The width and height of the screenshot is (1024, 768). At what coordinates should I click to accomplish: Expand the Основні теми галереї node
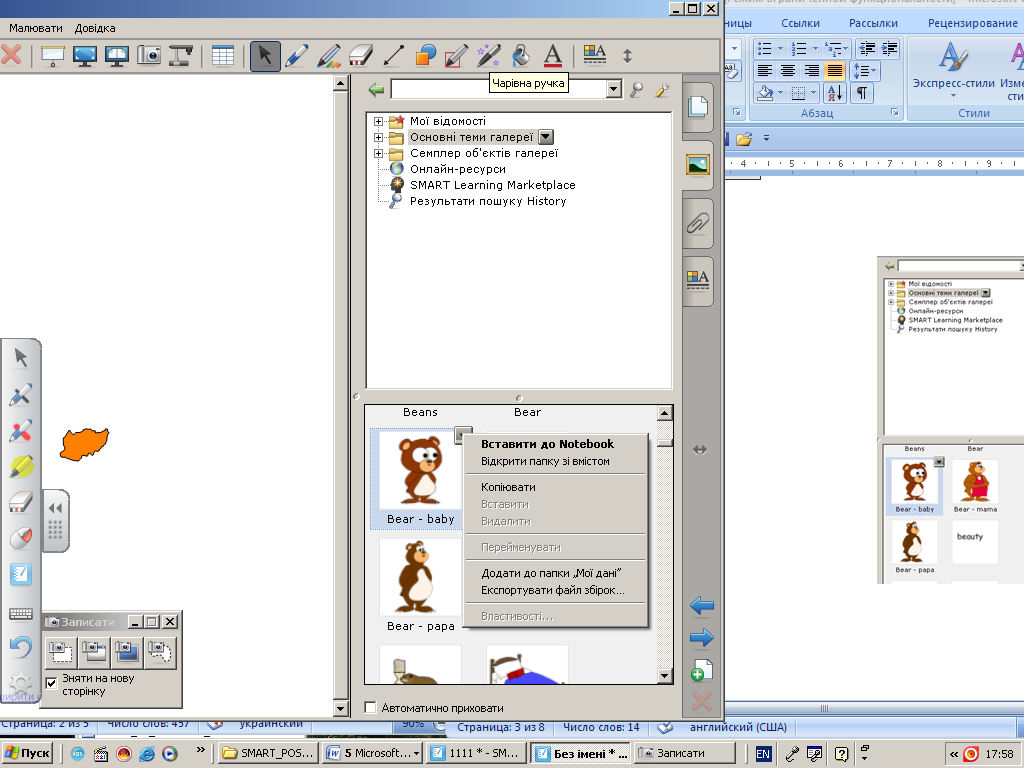click(x=378, y=137)
